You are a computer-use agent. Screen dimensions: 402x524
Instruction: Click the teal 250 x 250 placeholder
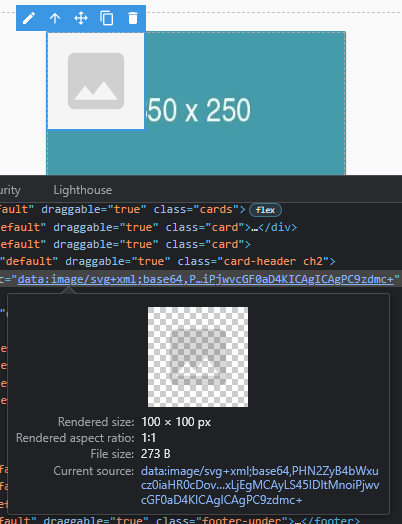point(245,104)
